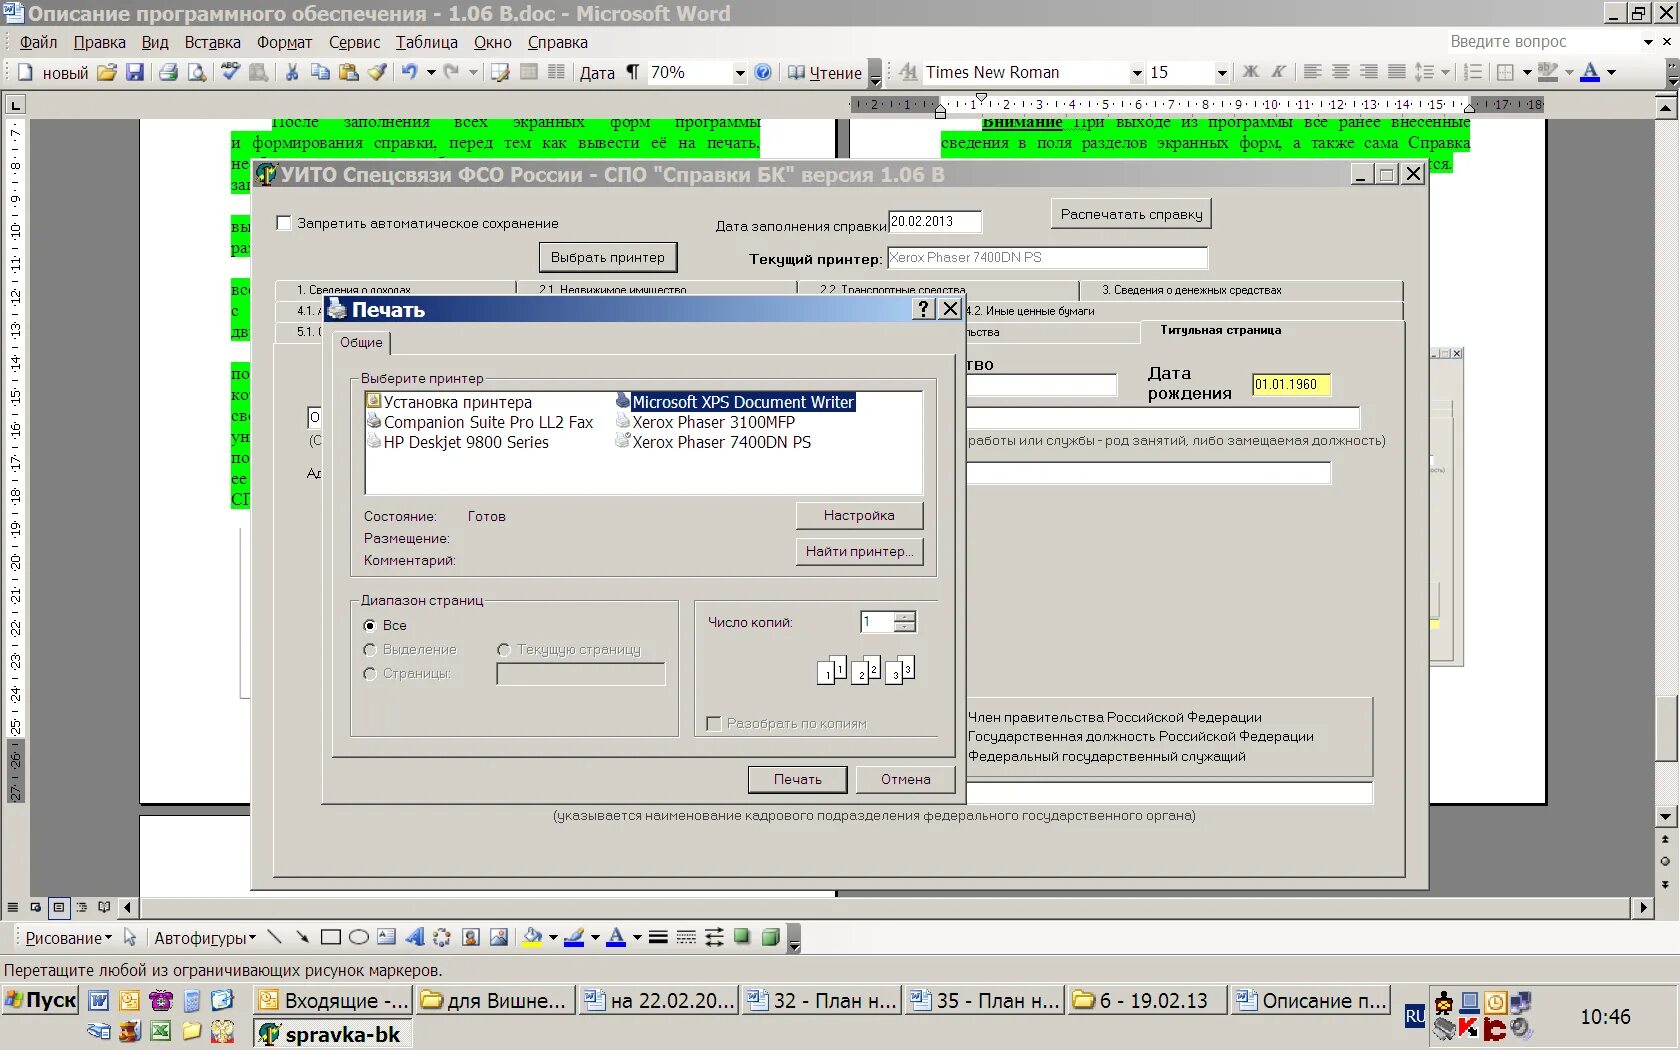This screenshot has width=1680, height=1050.
Task: Open the Вставка menu
Action: (x=212, y=42)
